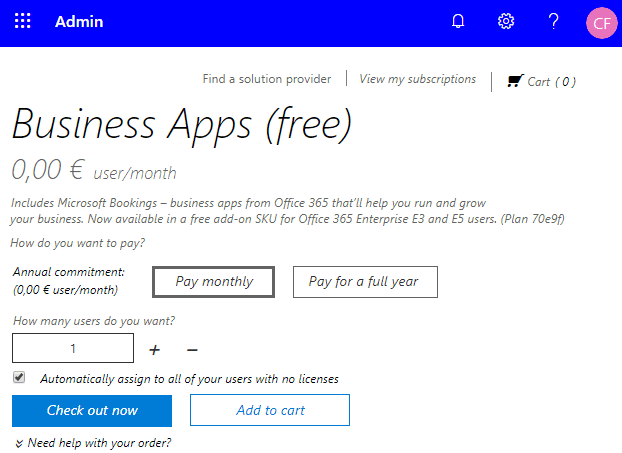This screenshot has width=622, height=453.
Task: Open View my subscriptions link
Action: [417, 79]
